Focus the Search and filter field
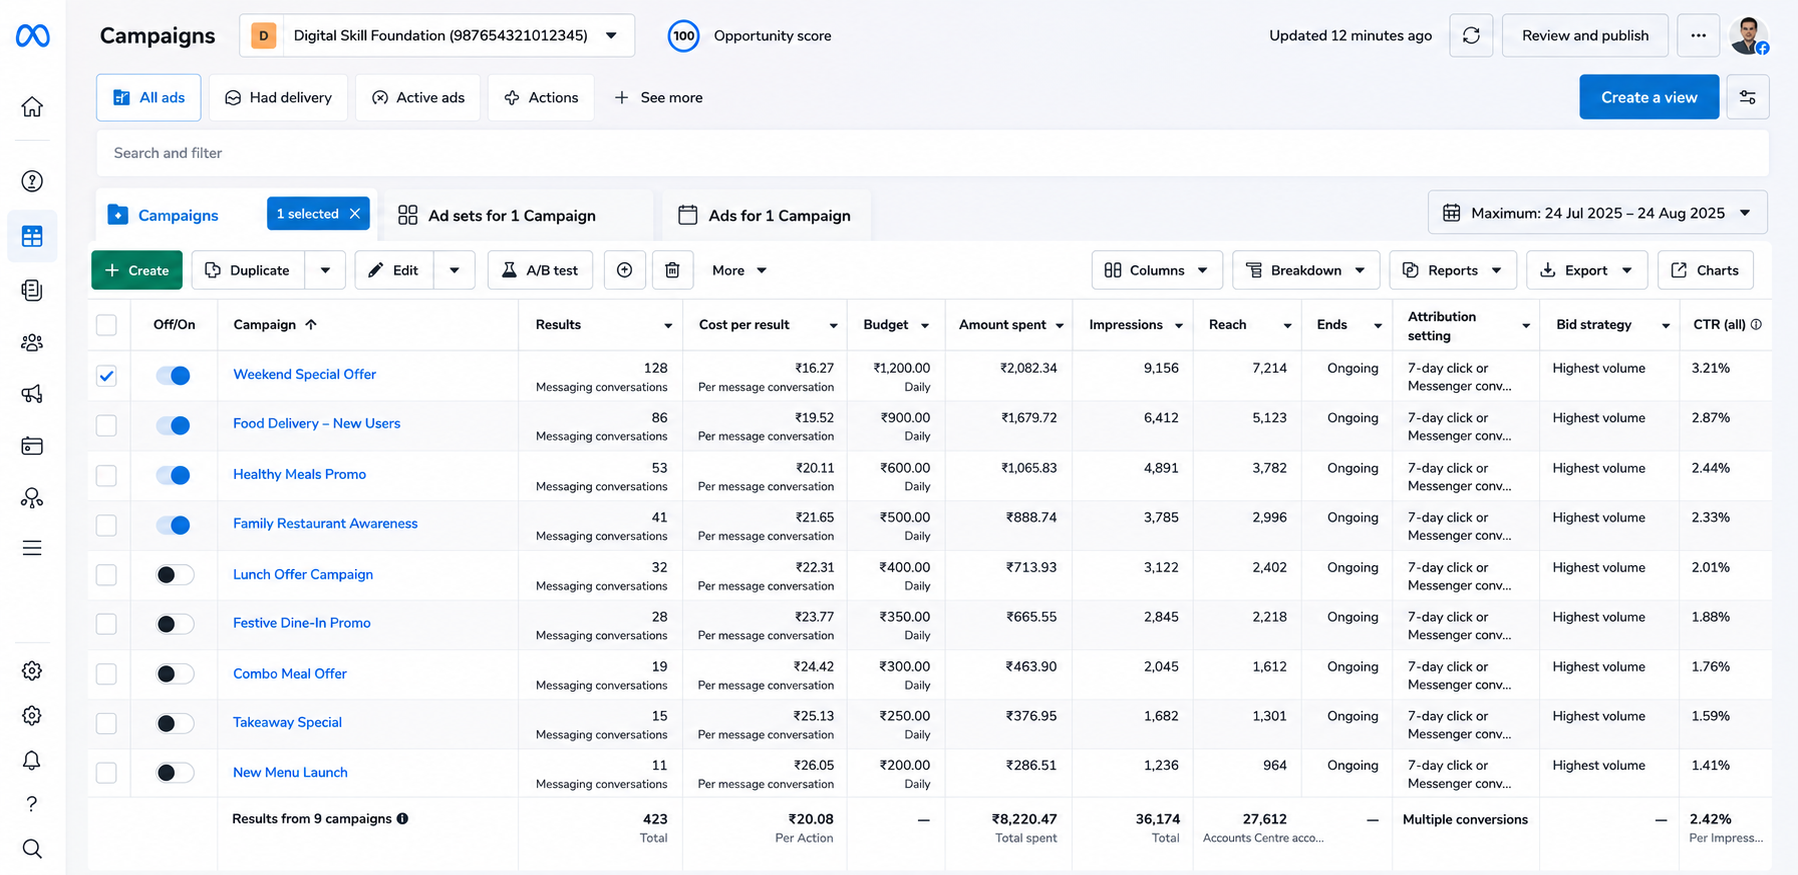 pyautogui.click(x=932, y=153)
